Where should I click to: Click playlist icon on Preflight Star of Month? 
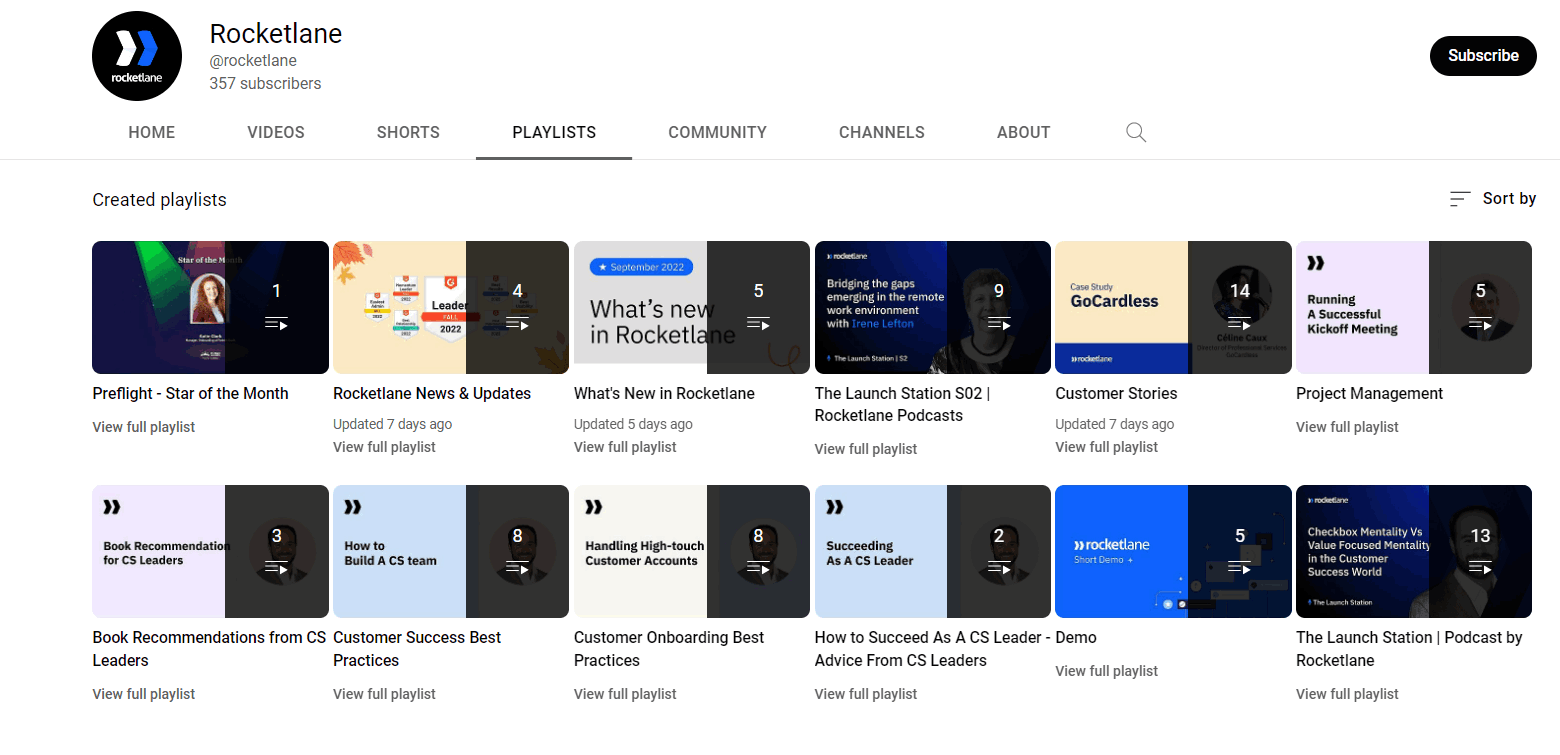pos(276,323)
